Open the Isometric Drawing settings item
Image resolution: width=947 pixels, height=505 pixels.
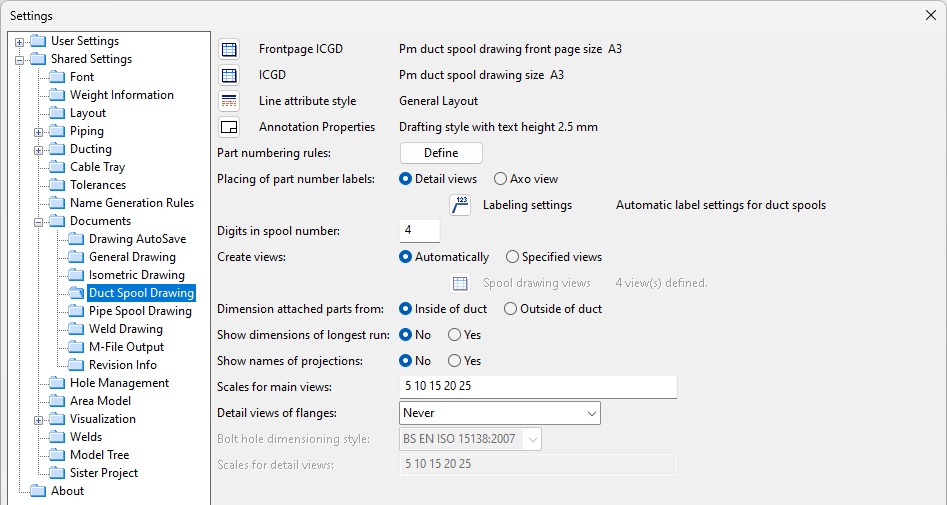click(x=136, y=275)
